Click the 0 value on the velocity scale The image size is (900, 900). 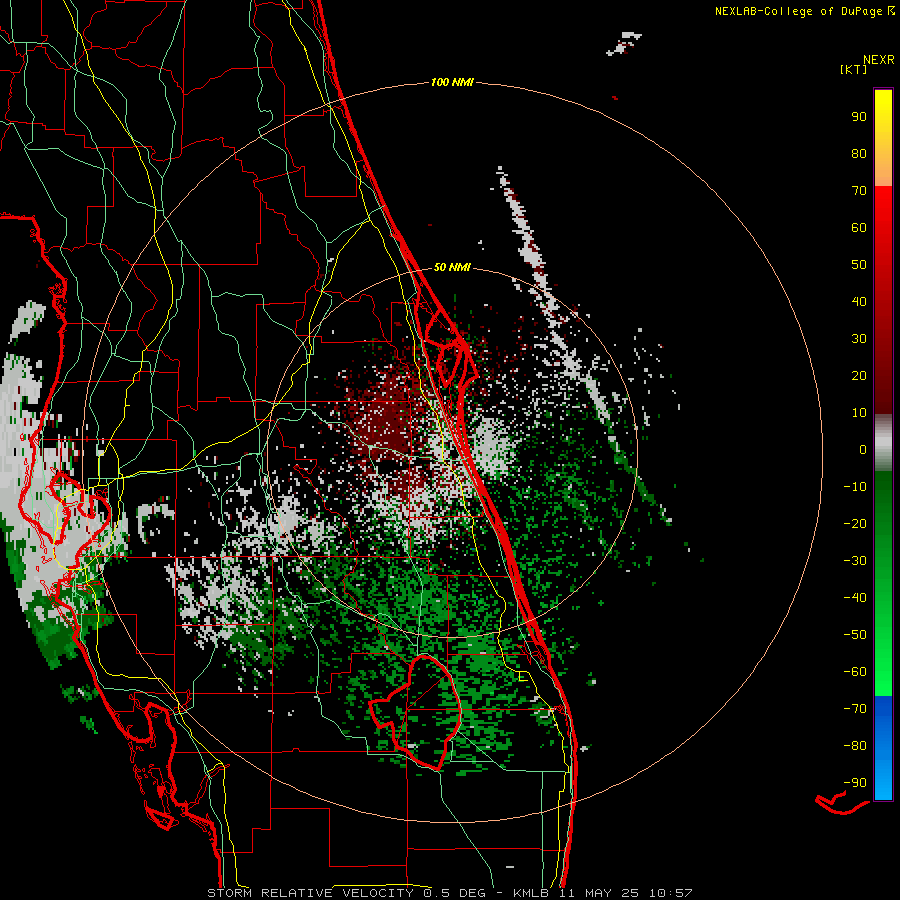[863, 449]
